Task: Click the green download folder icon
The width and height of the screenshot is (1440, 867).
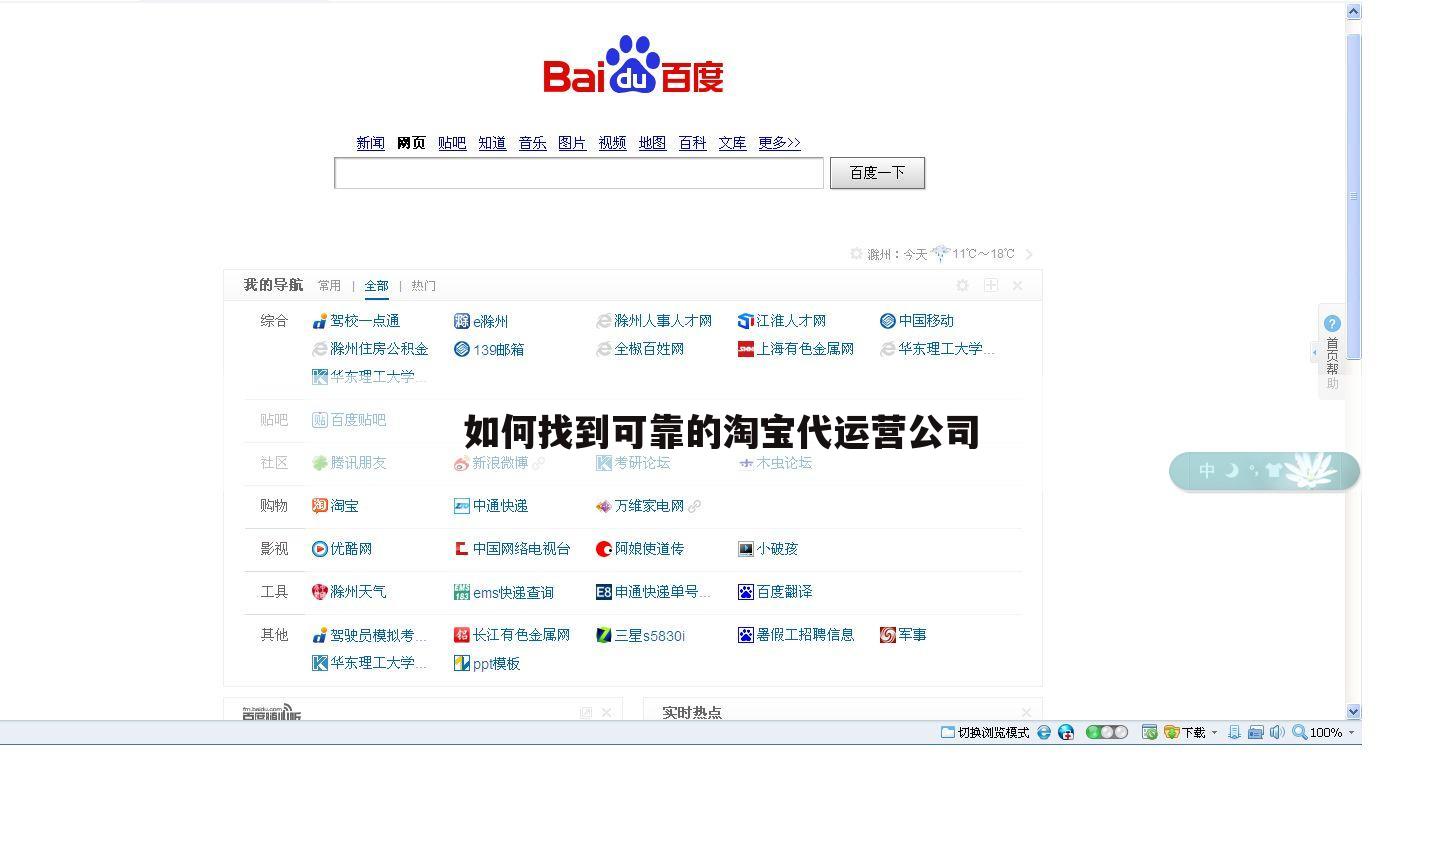Action: (x=1171, y=732)
